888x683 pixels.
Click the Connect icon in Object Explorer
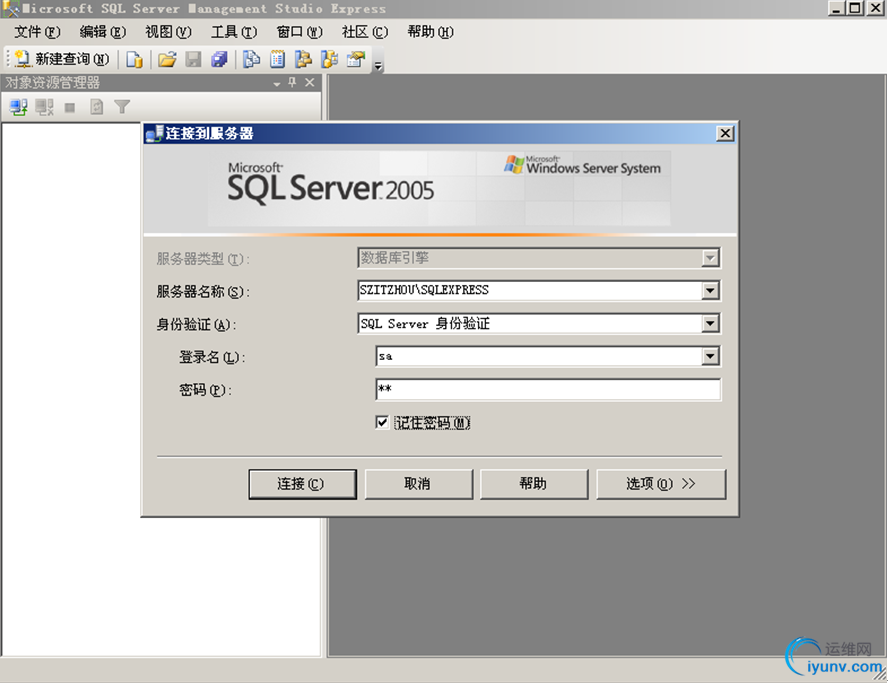(19, 106)
